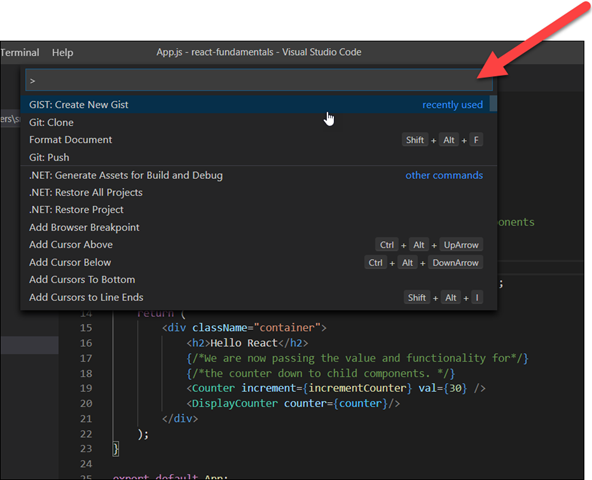Select the GIST: Create New Gist command
This screenshot has width=592, height=480.
(259, 105)
